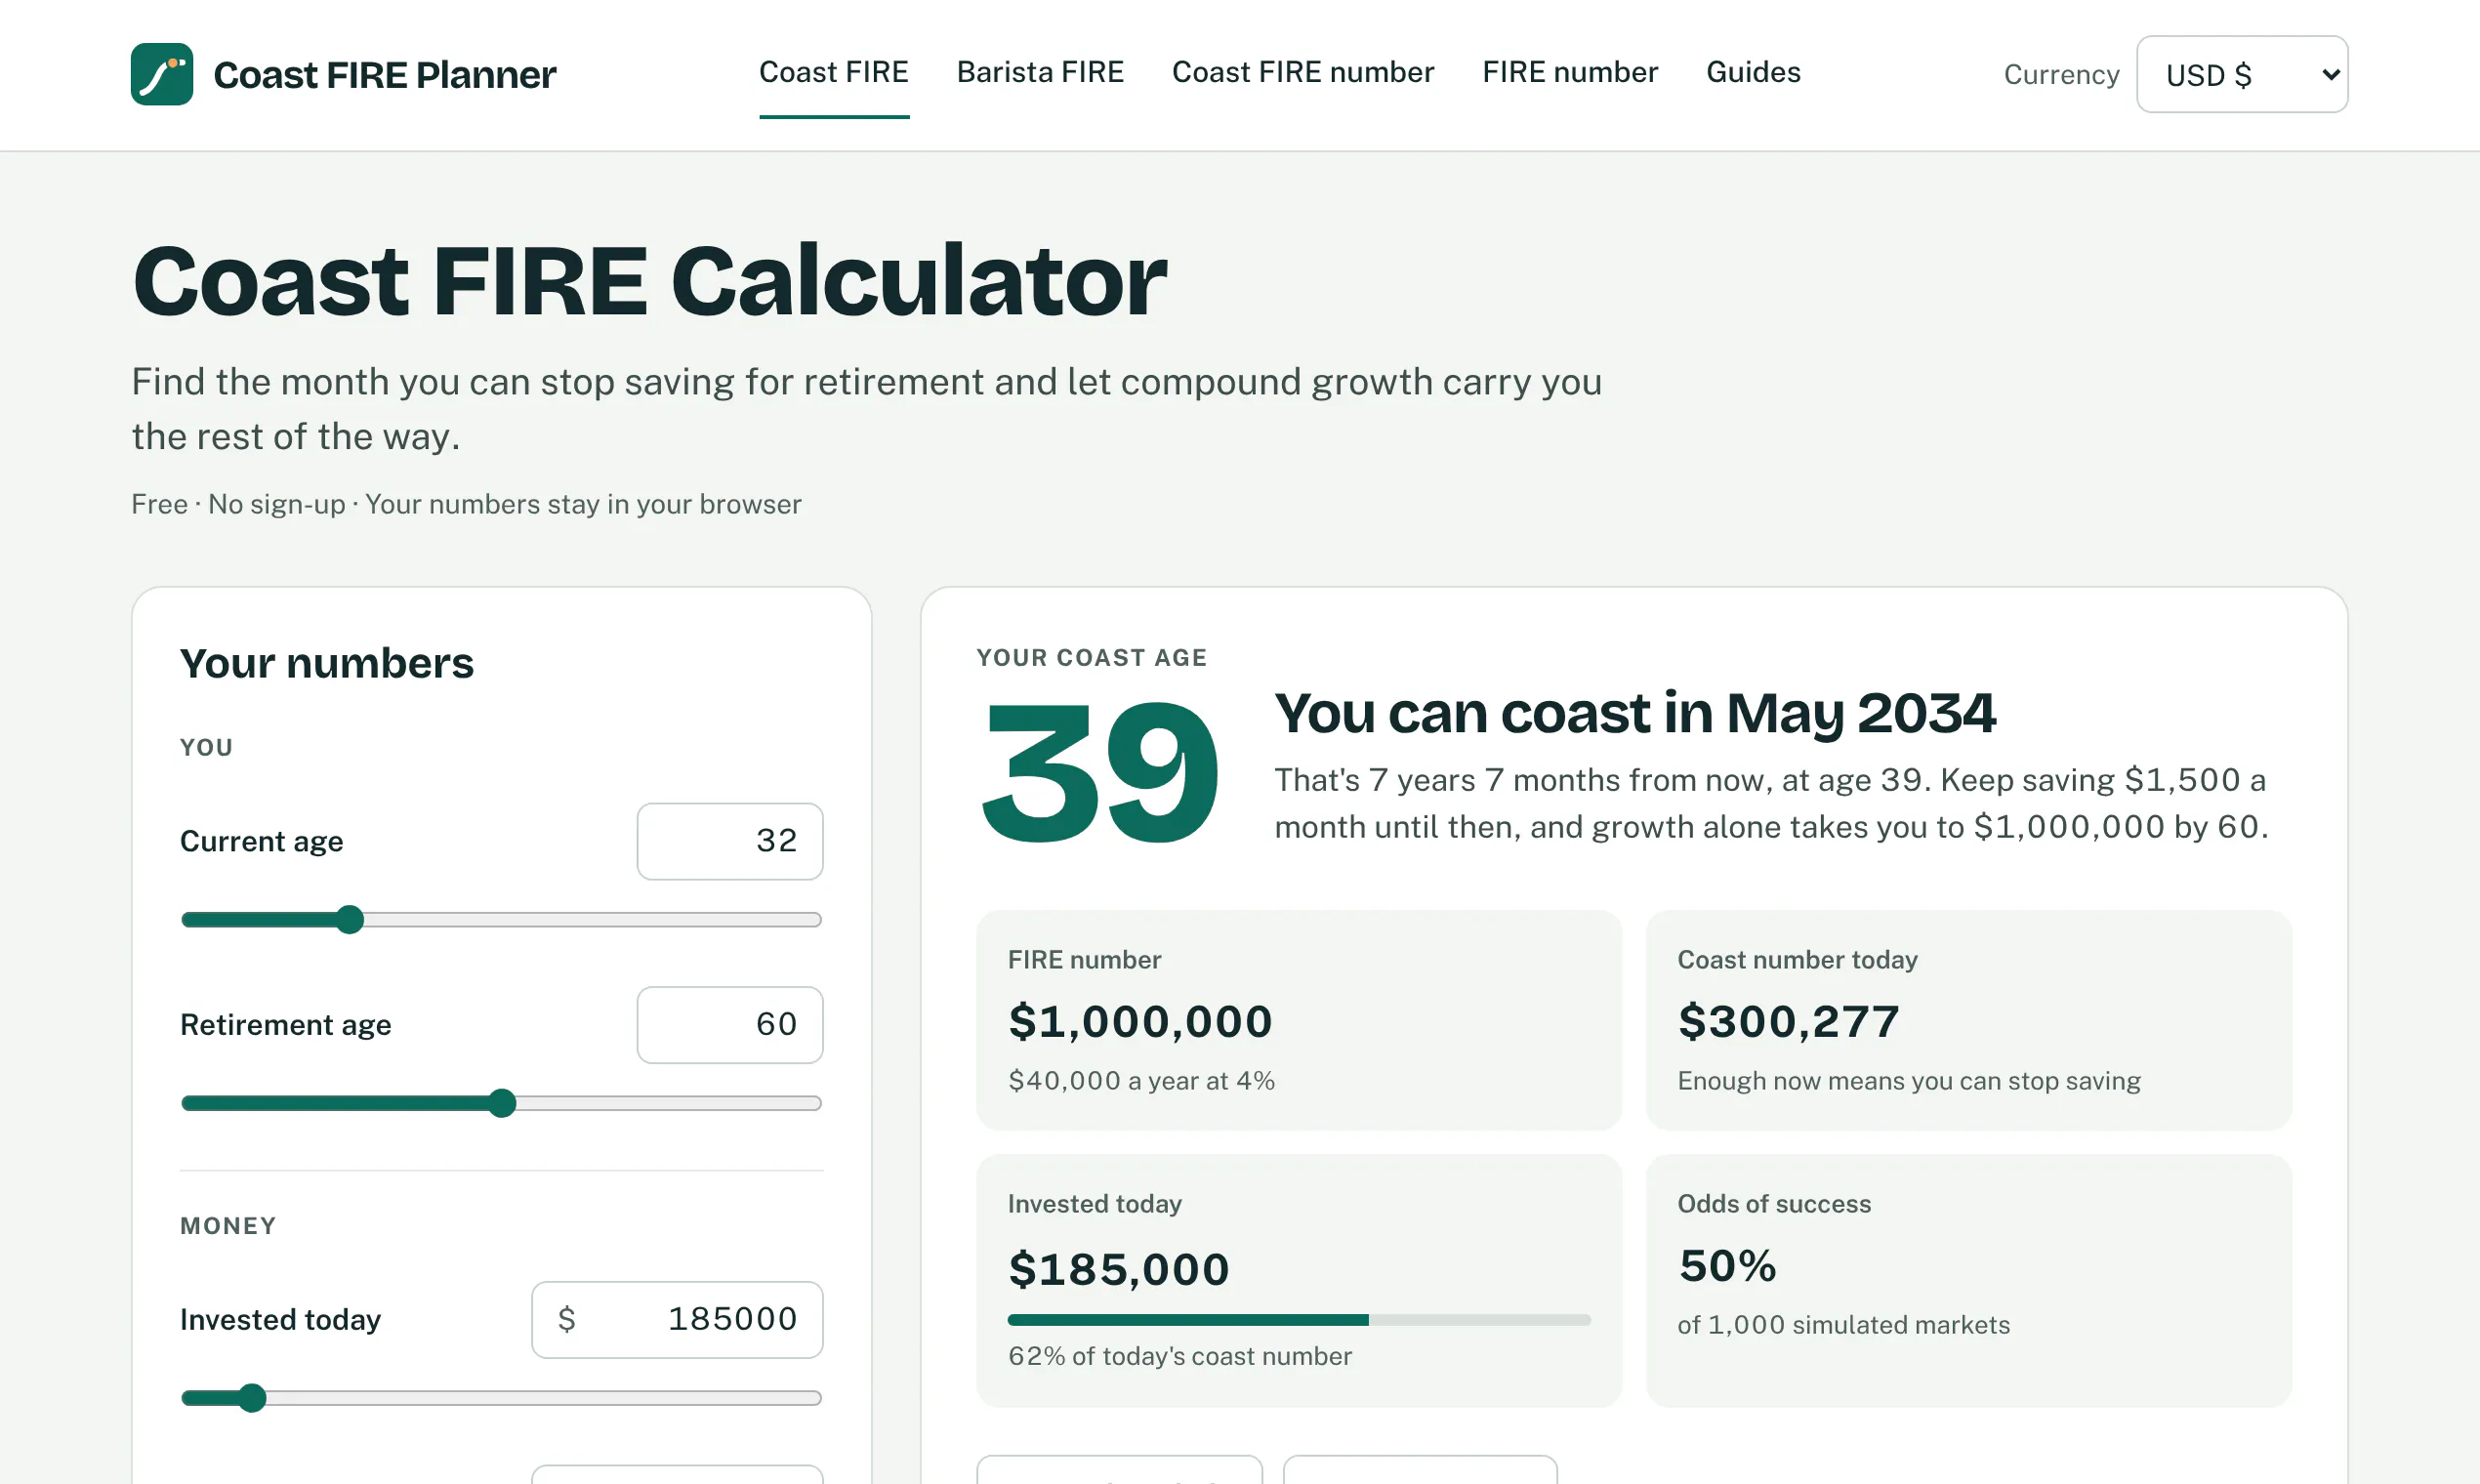
Task: Click the Retirement age input field
Action: (x=730, y=1025)
